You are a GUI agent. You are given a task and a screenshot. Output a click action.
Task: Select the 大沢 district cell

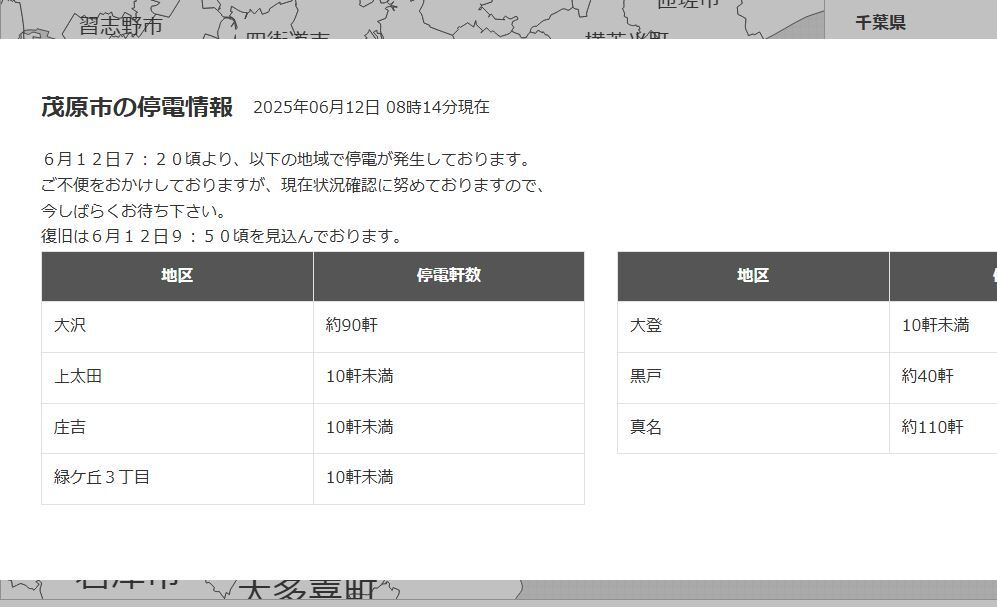pos(177,326)
